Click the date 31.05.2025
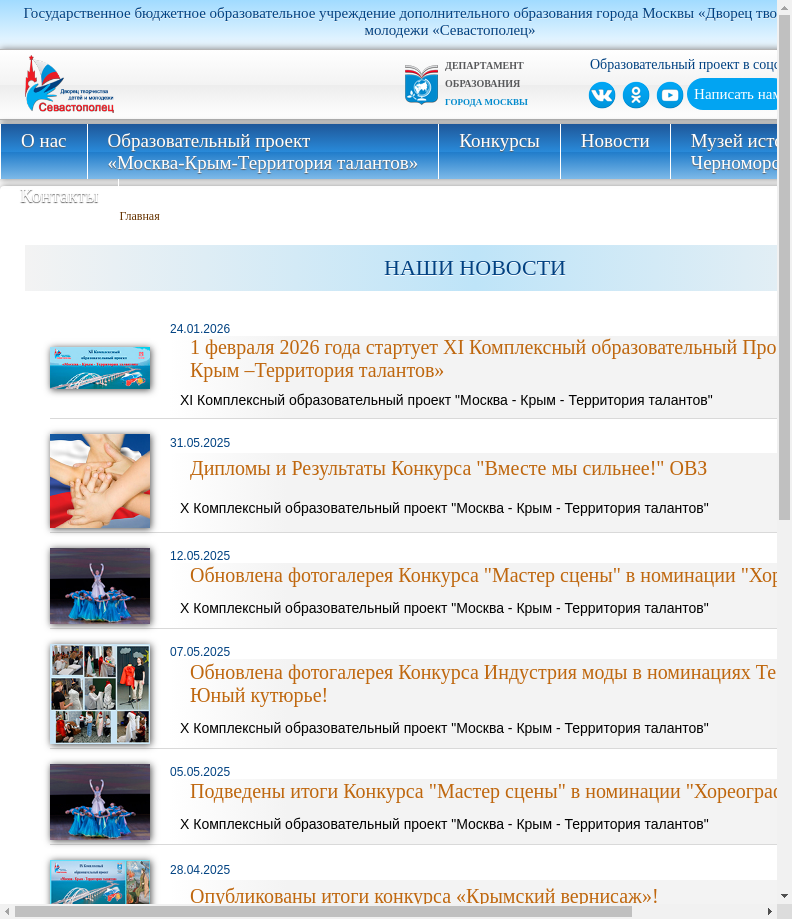The width and height of the screenshot is (792, 919). click(200, 443)
